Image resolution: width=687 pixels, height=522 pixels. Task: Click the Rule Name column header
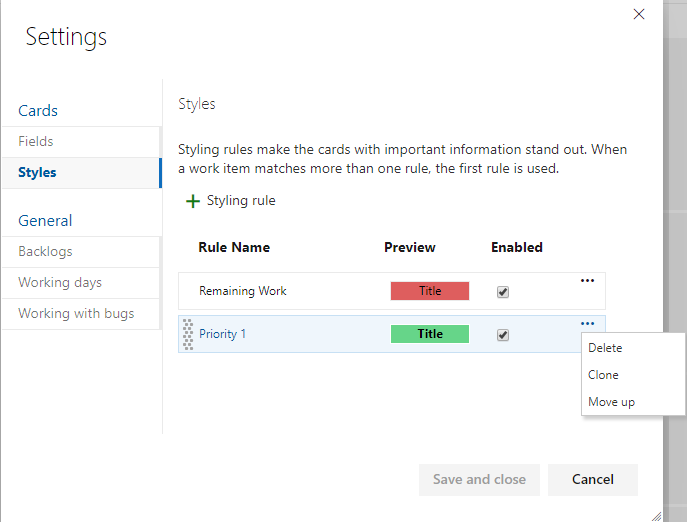[234, 248]
